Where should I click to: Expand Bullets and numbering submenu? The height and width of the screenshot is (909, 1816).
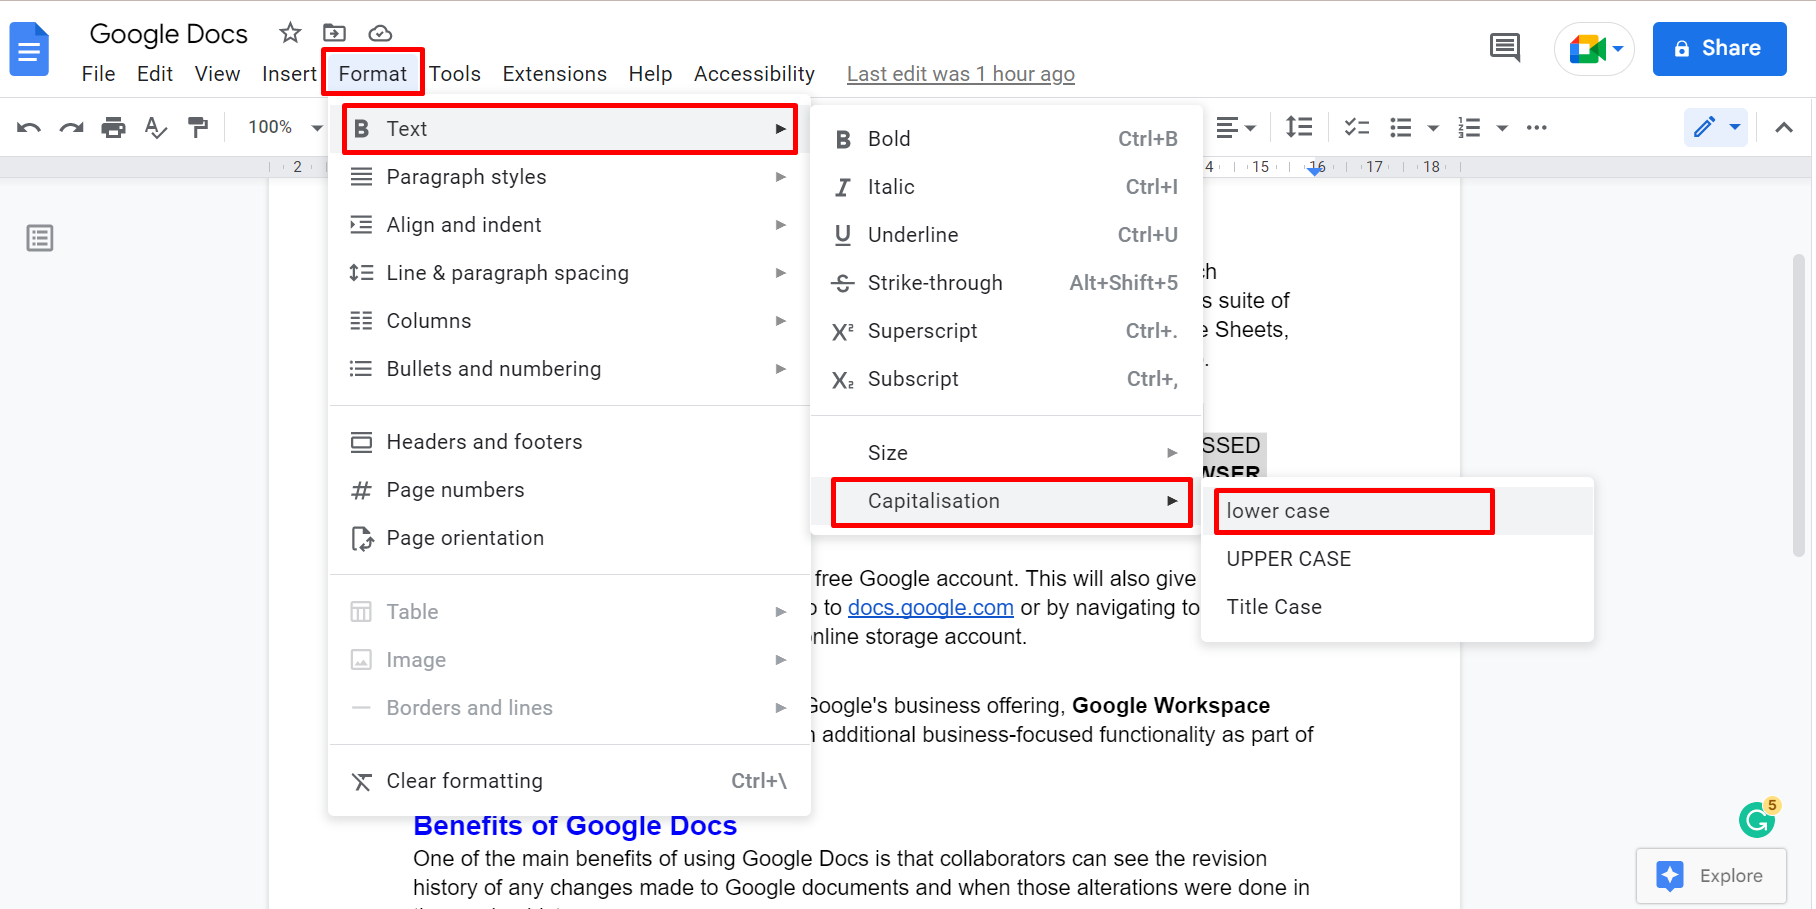569,369
